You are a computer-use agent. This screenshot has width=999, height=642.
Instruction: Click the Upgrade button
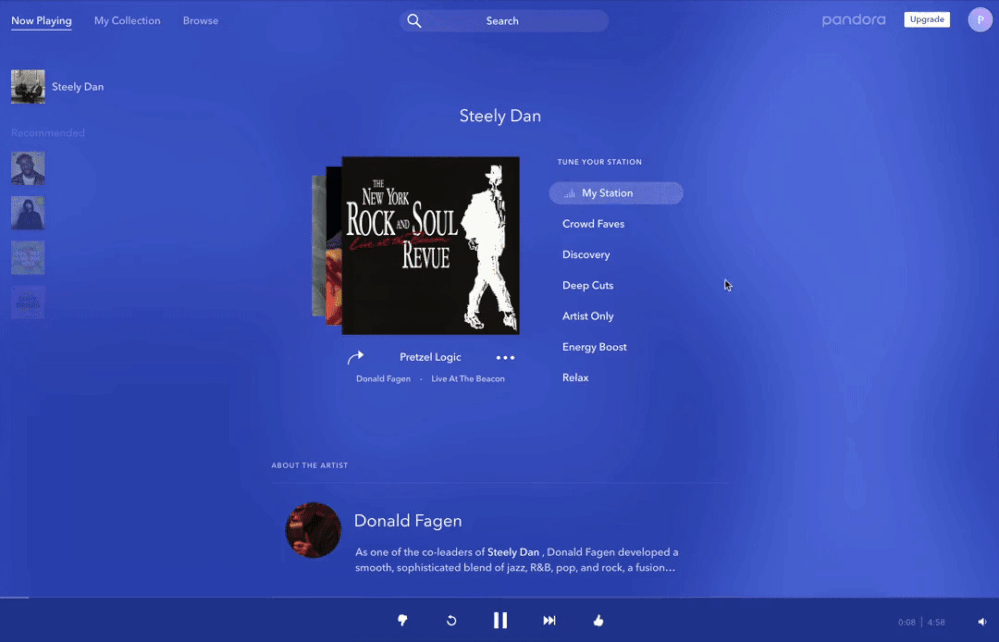926,20
